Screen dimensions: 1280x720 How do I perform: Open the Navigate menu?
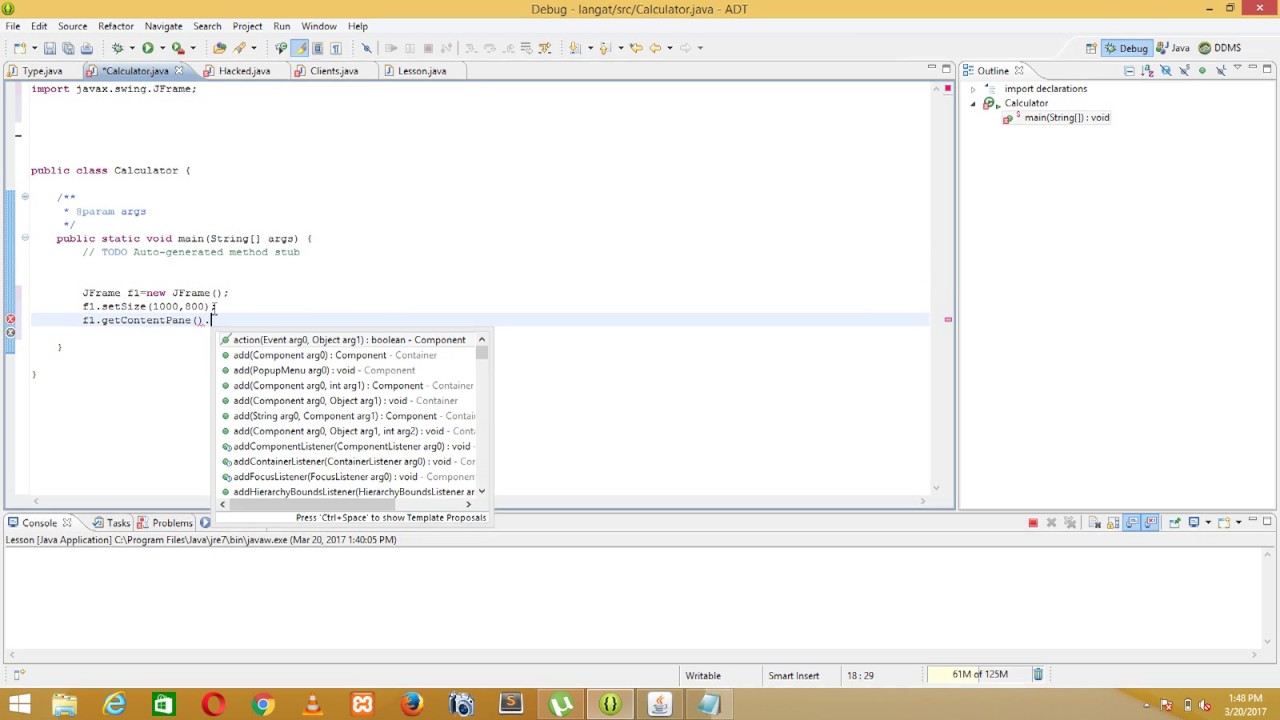tap(163, 26)
